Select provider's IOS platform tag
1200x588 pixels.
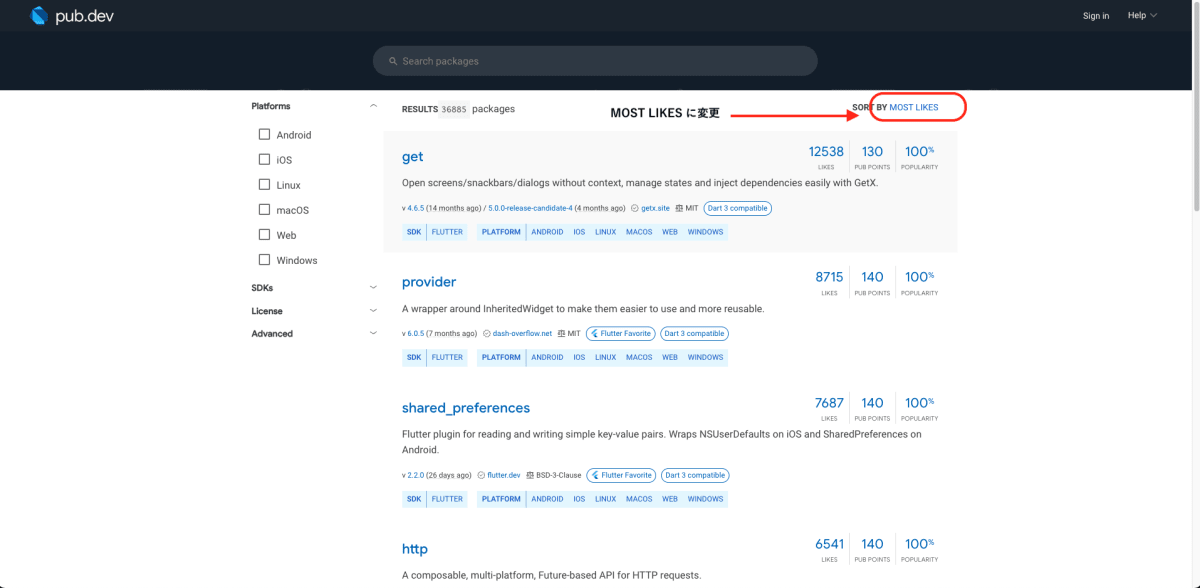tap(579, 357)
